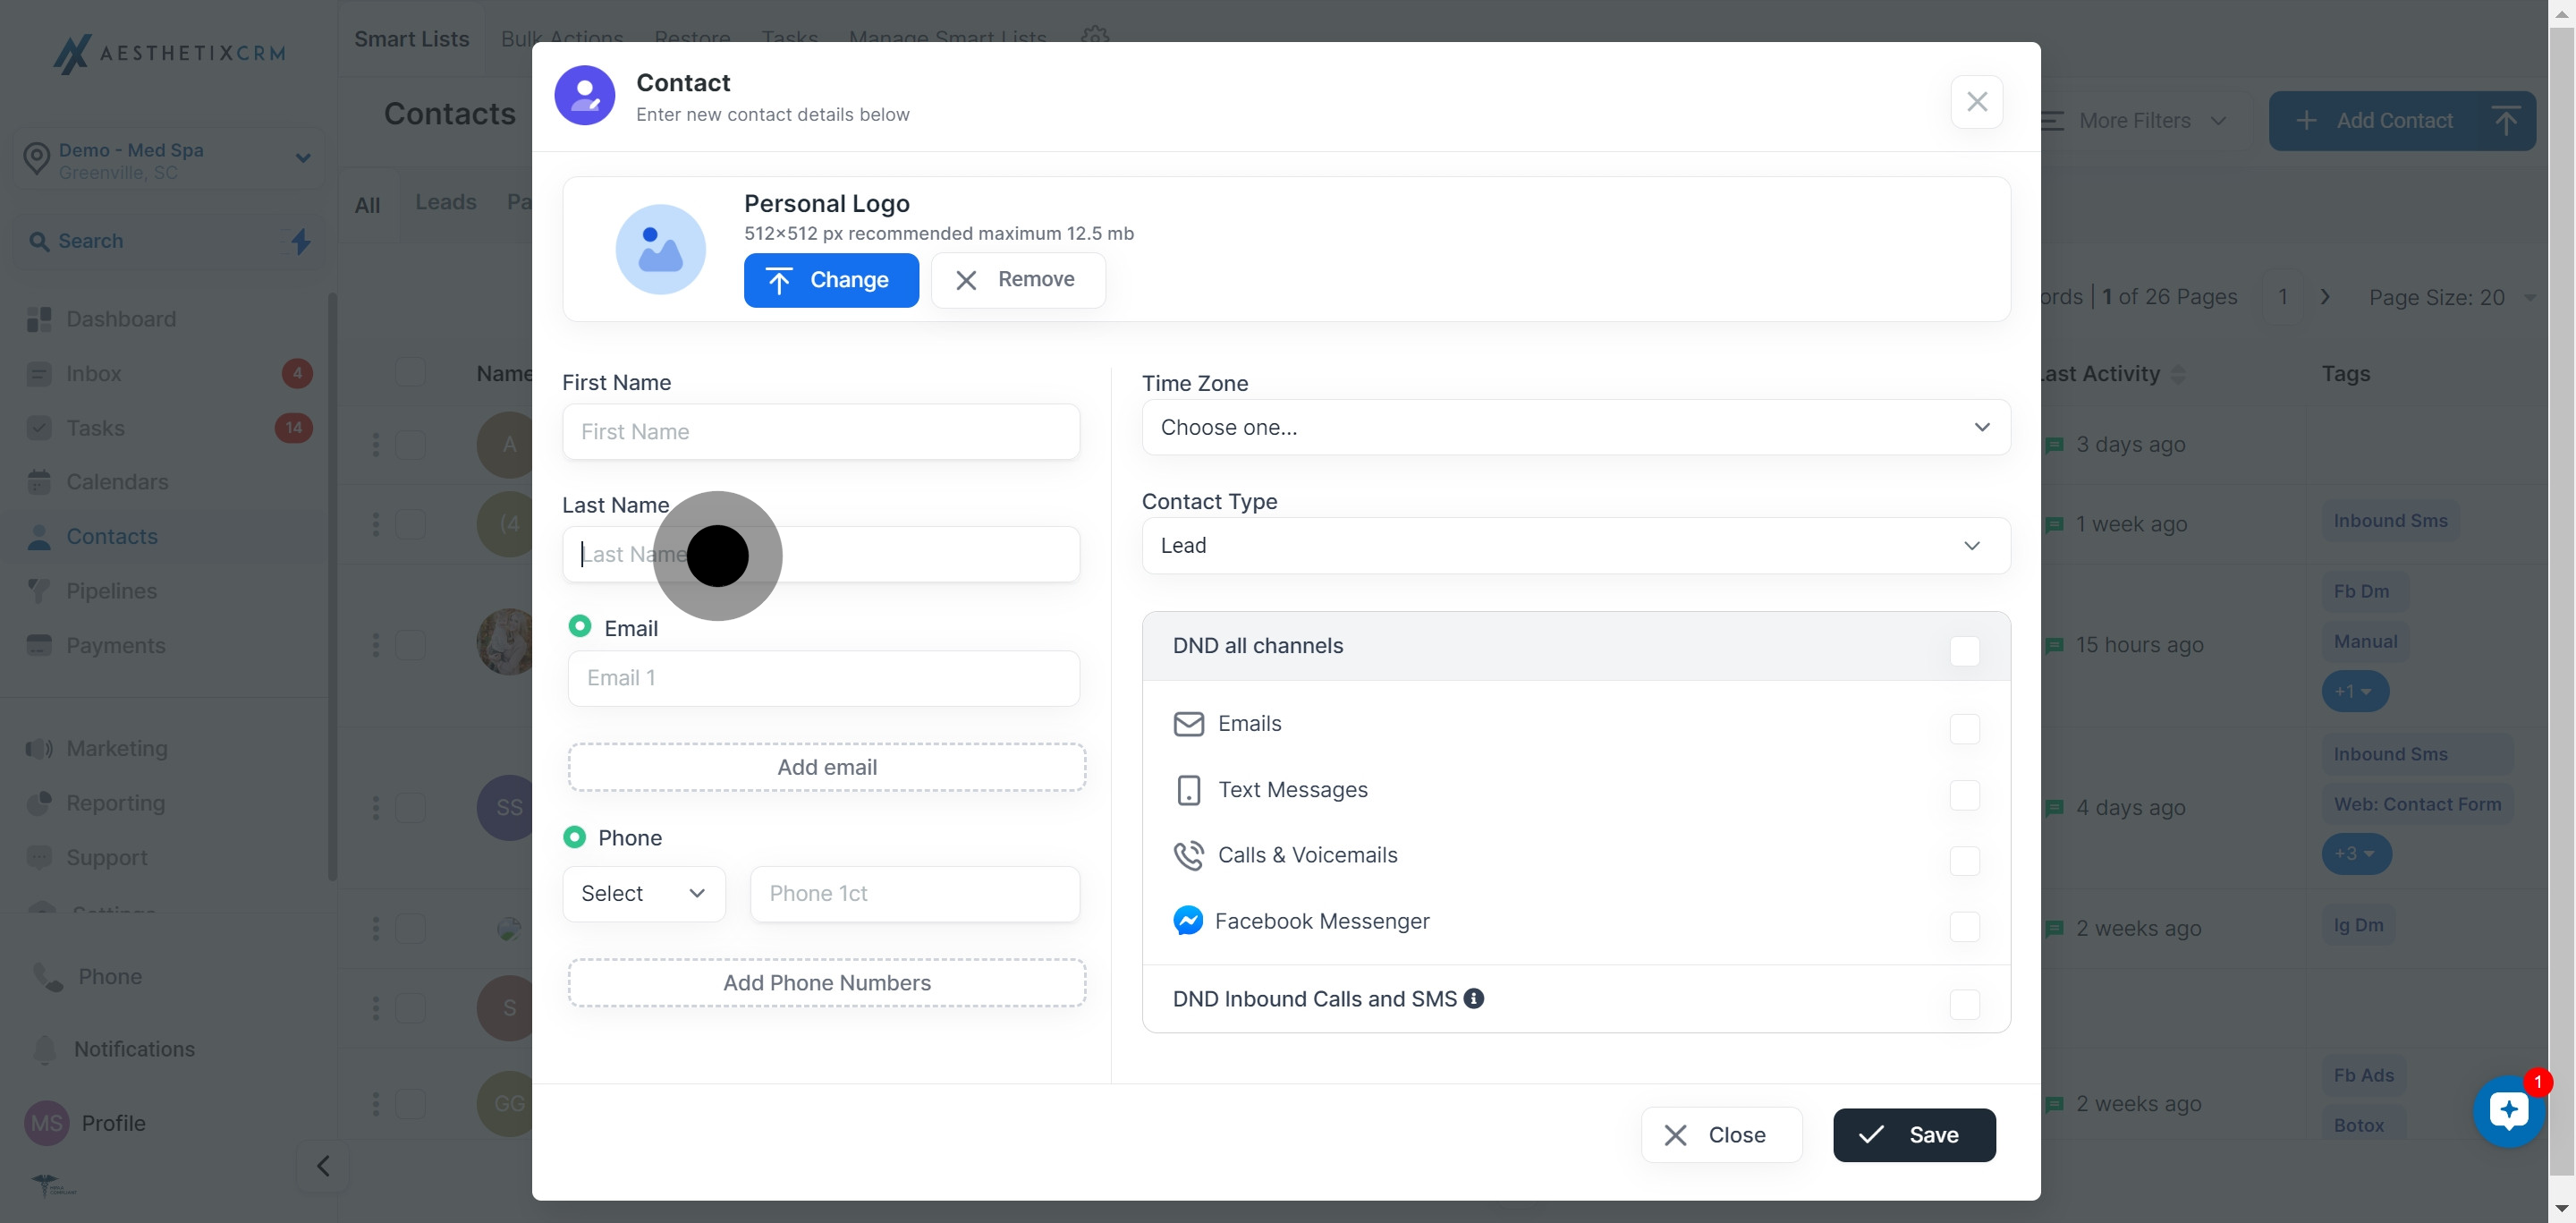This screenshot has width=2576, height=1223.
Task: Expand the Time Zone dropdown
Action: coord(1575,427)
